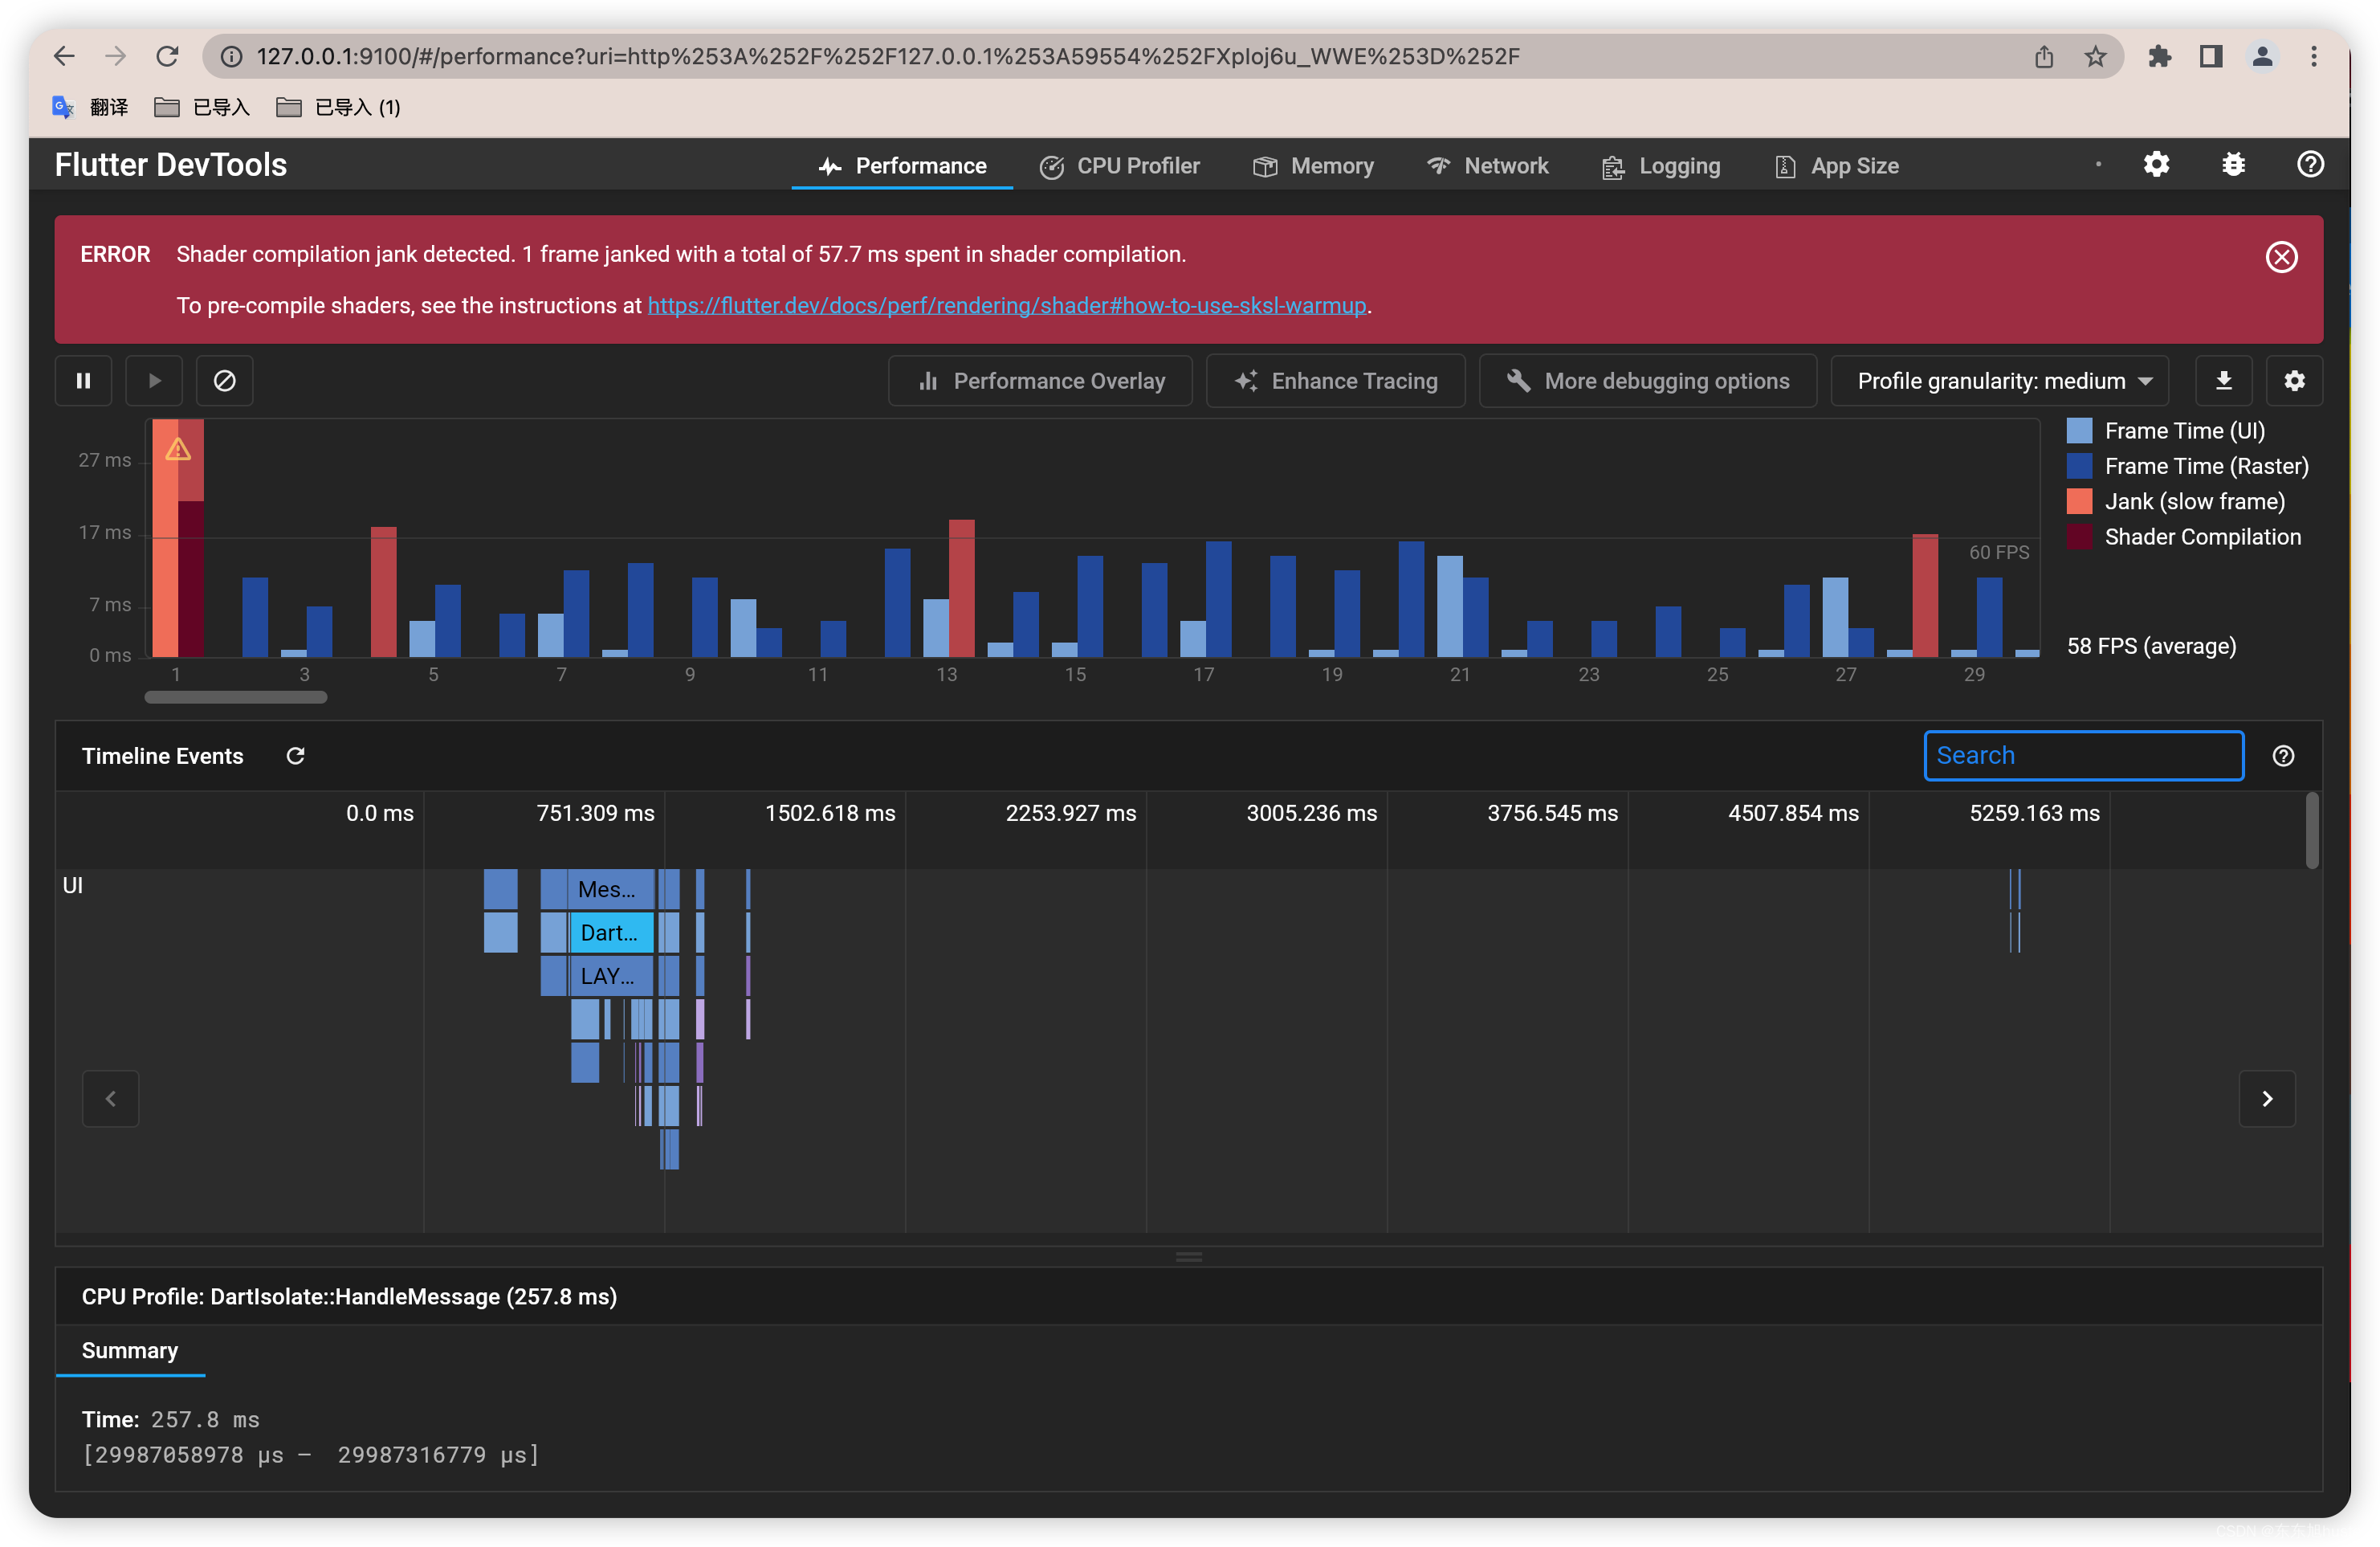2380x1547 pixels.
Task: Open the Logging tab
Action: click(x=1661, y=166)
